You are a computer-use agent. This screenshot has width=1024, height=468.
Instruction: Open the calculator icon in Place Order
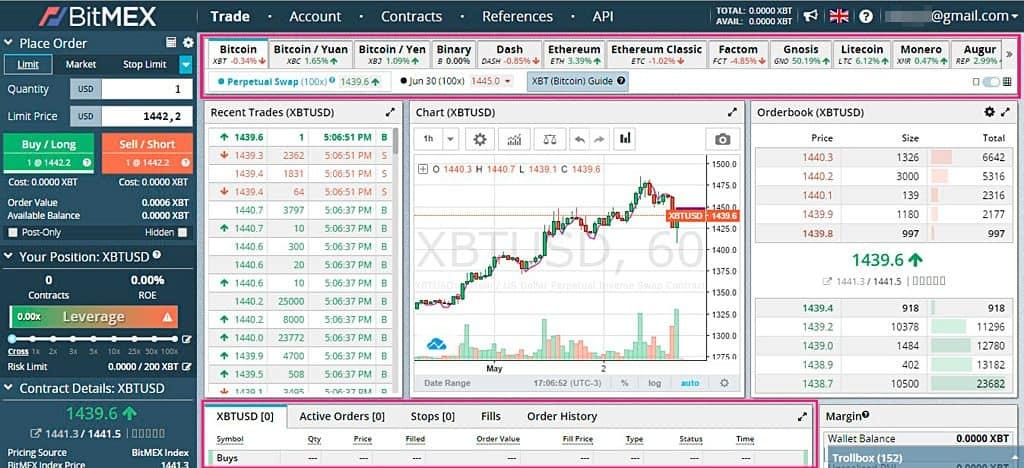pos(171,42)
